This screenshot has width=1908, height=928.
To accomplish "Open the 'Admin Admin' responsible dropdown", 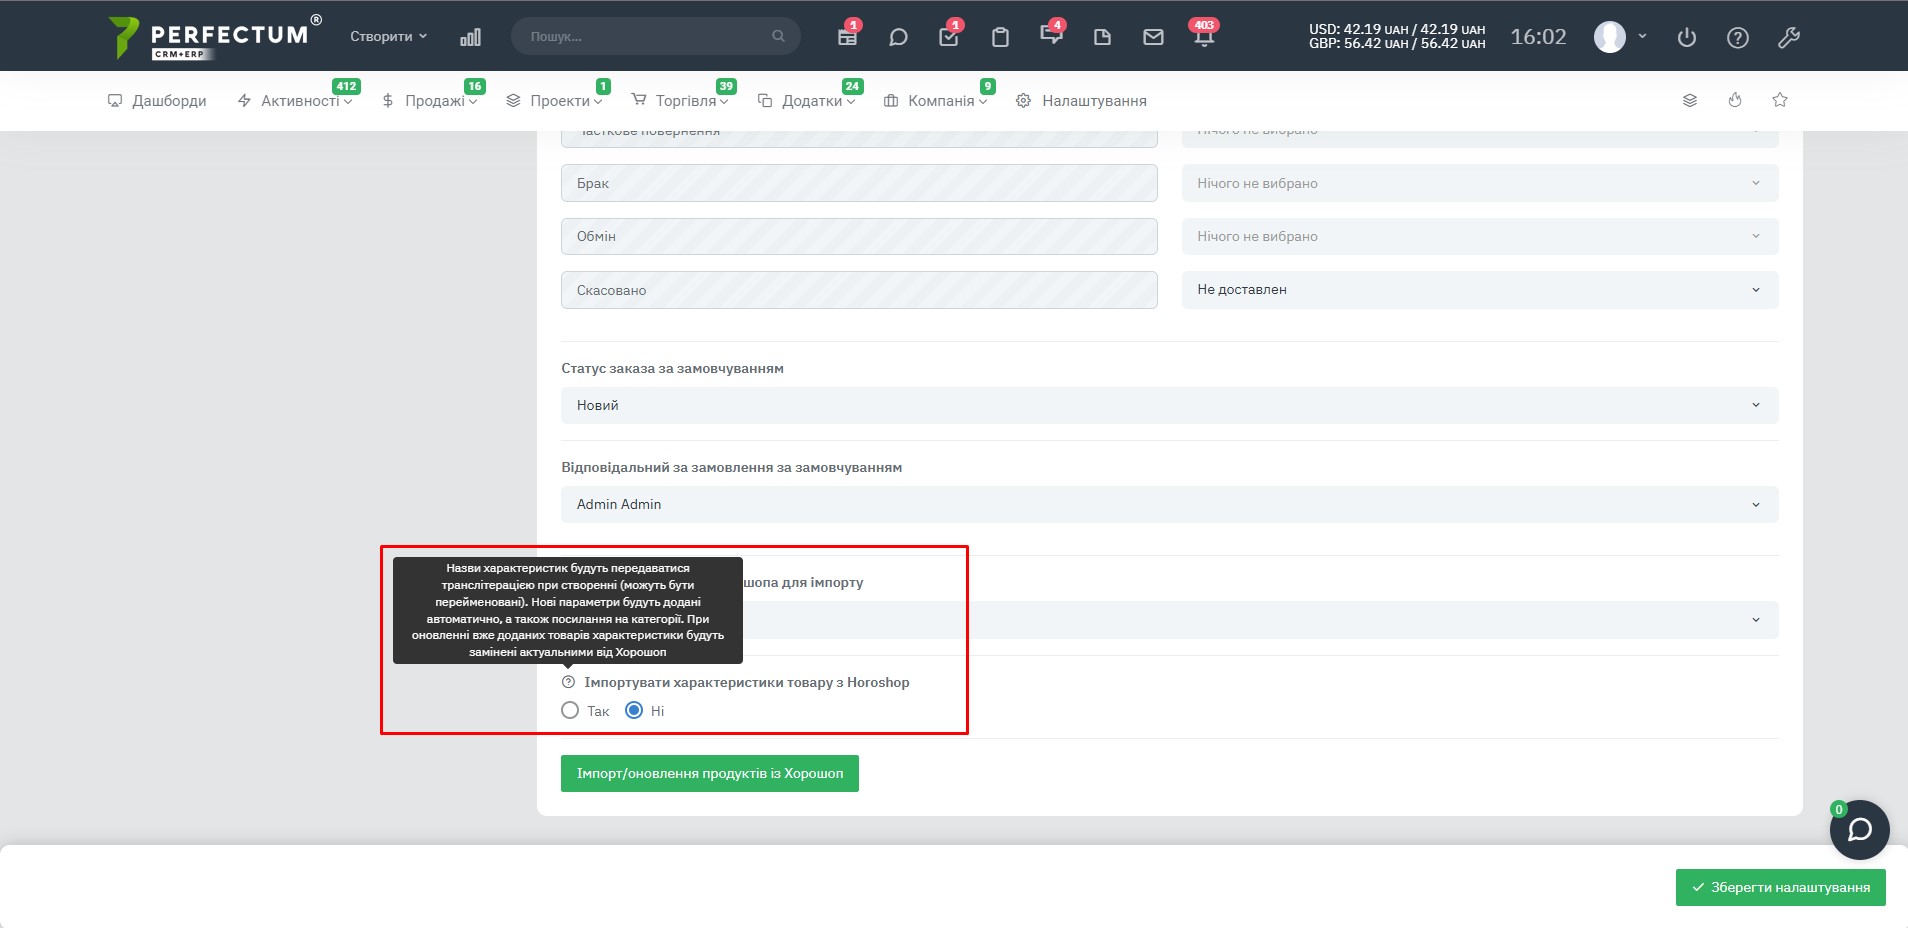I will [1169, 504].
